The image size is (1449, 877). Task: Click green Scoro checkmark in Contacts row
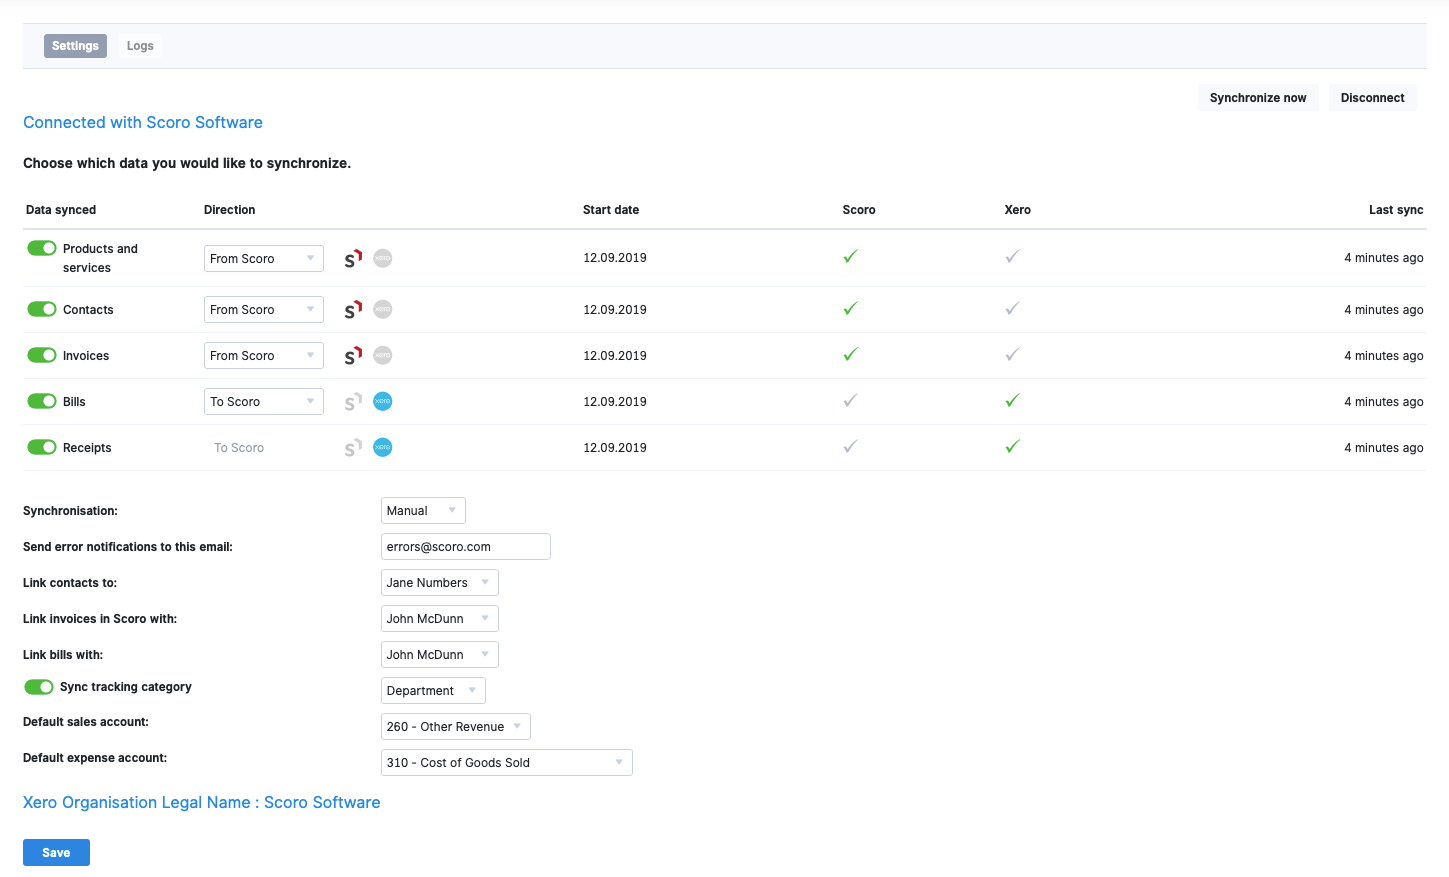(850, 309)
